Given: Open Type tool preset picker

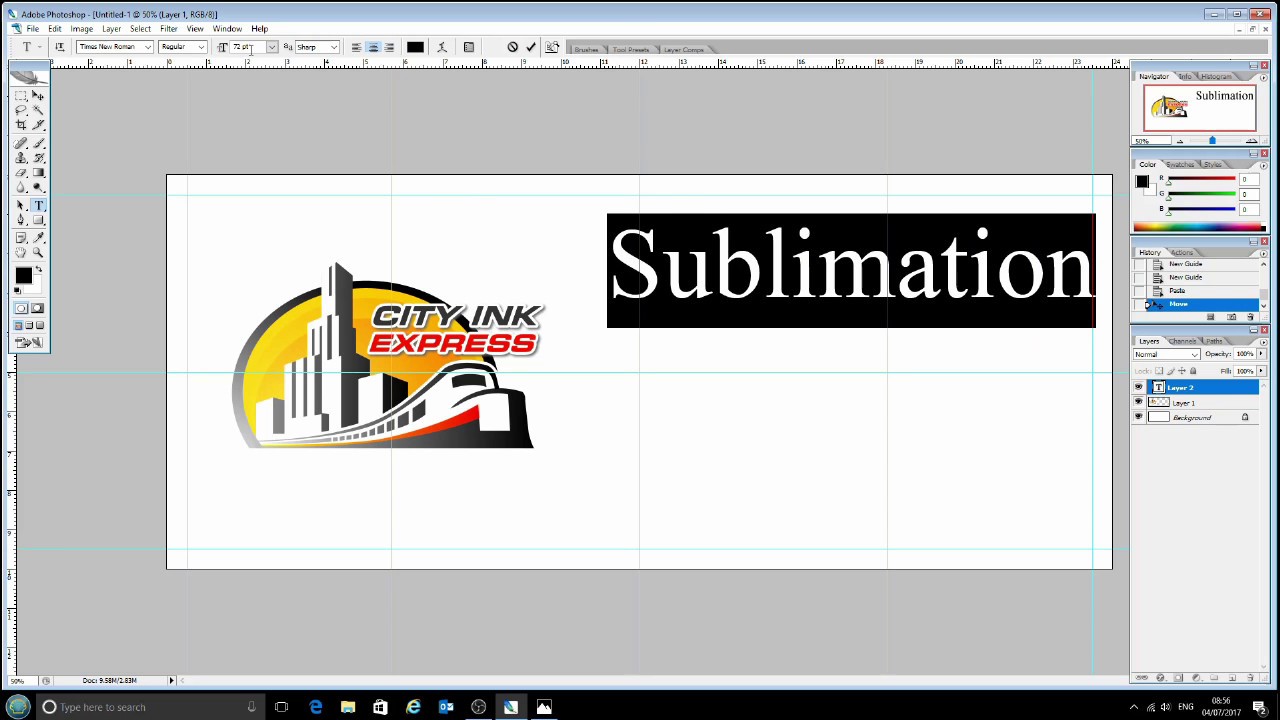Looking at the screenshot, I should click(x=31, y=47).
